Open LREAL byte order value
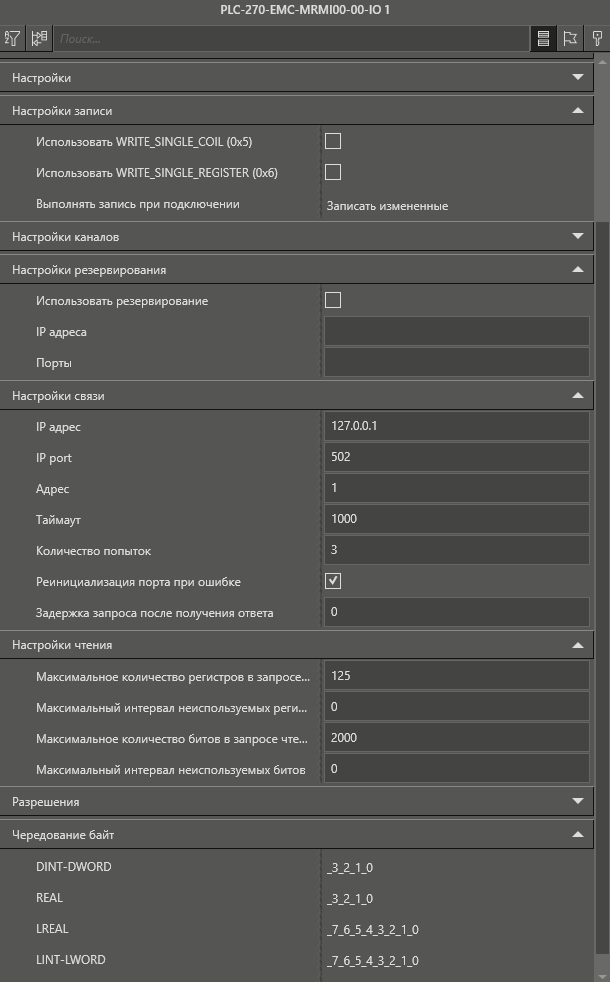Viewport: 610px width, 982px height. tap(373, 929)
